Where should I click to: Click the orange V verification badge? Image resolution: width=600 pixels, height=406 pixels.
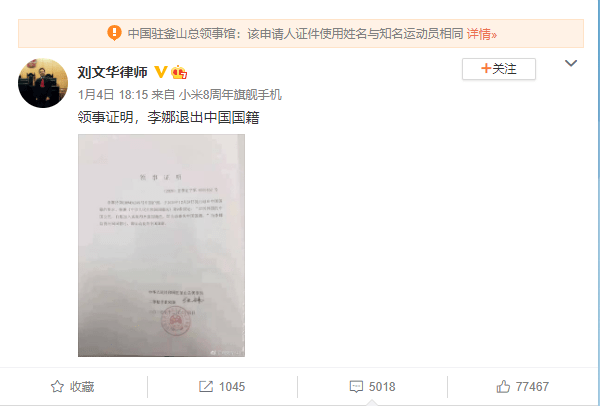[x=161, y=72]
